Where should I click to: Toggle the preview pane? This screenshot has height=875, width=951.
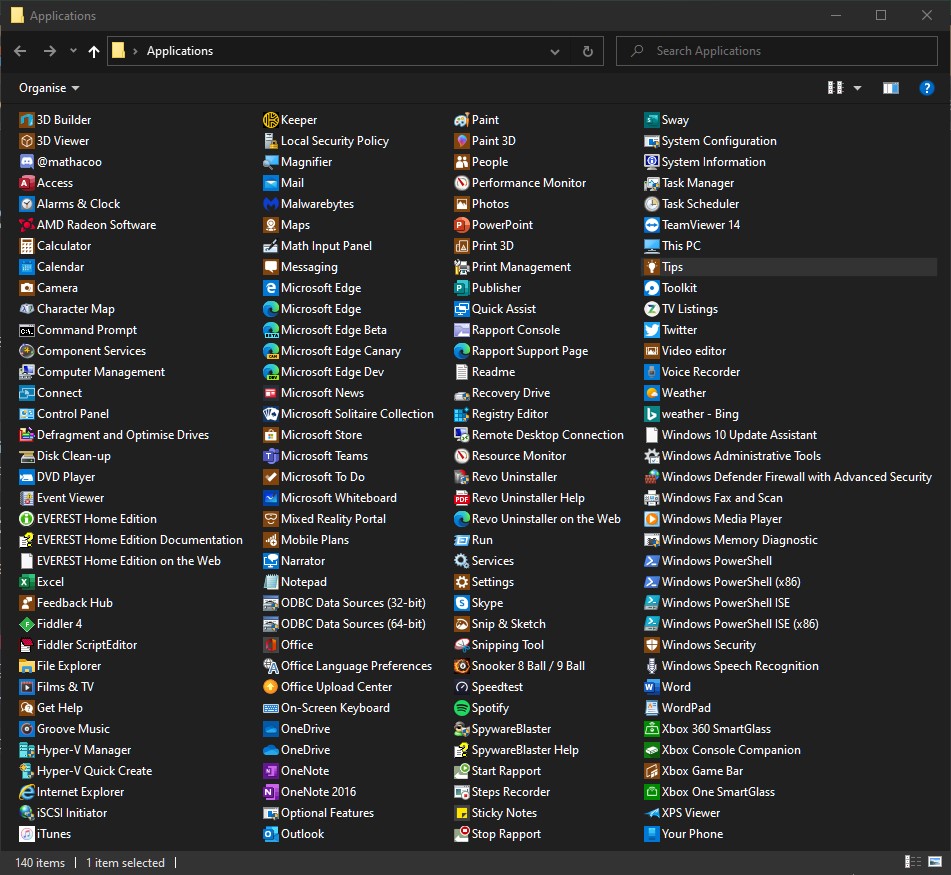[x=890, y=88]
